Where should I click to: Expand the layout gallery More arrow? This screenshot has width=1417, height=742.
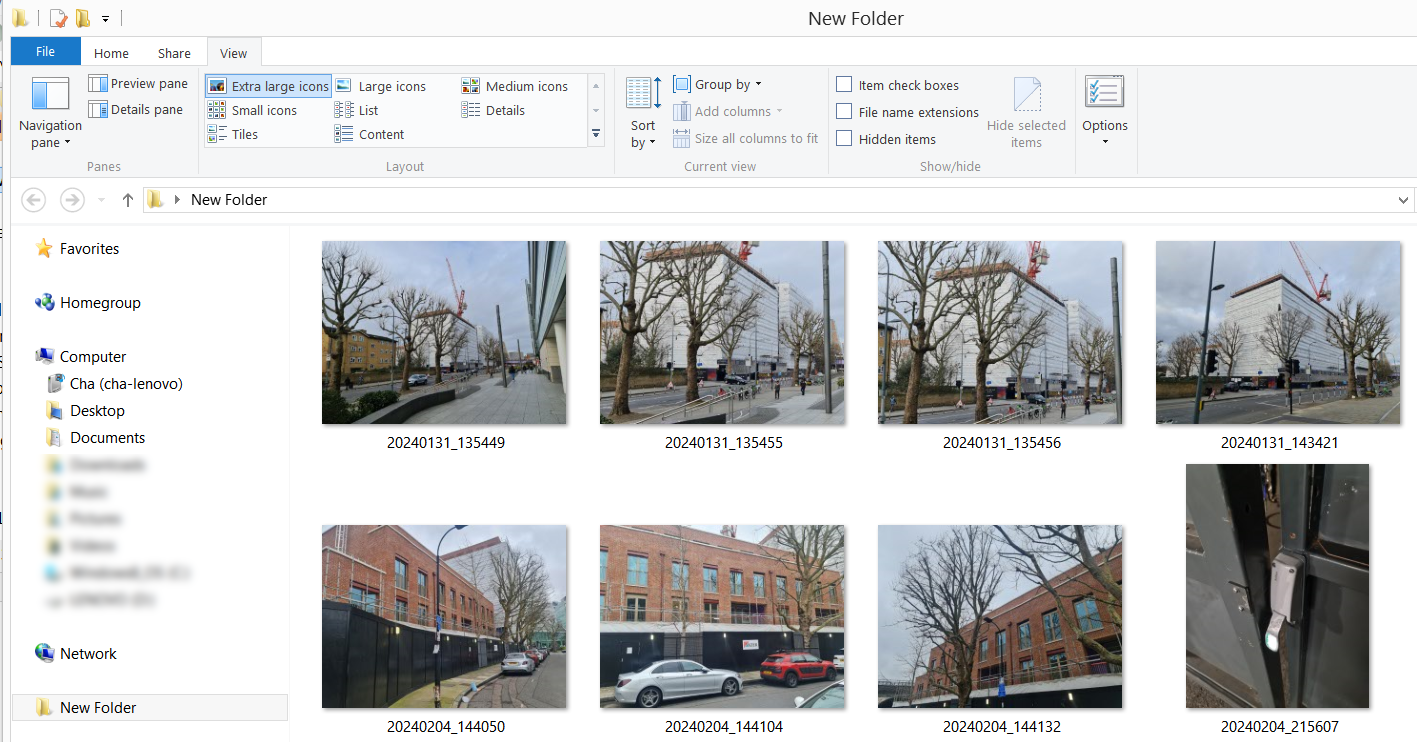(x=596, y=134)
